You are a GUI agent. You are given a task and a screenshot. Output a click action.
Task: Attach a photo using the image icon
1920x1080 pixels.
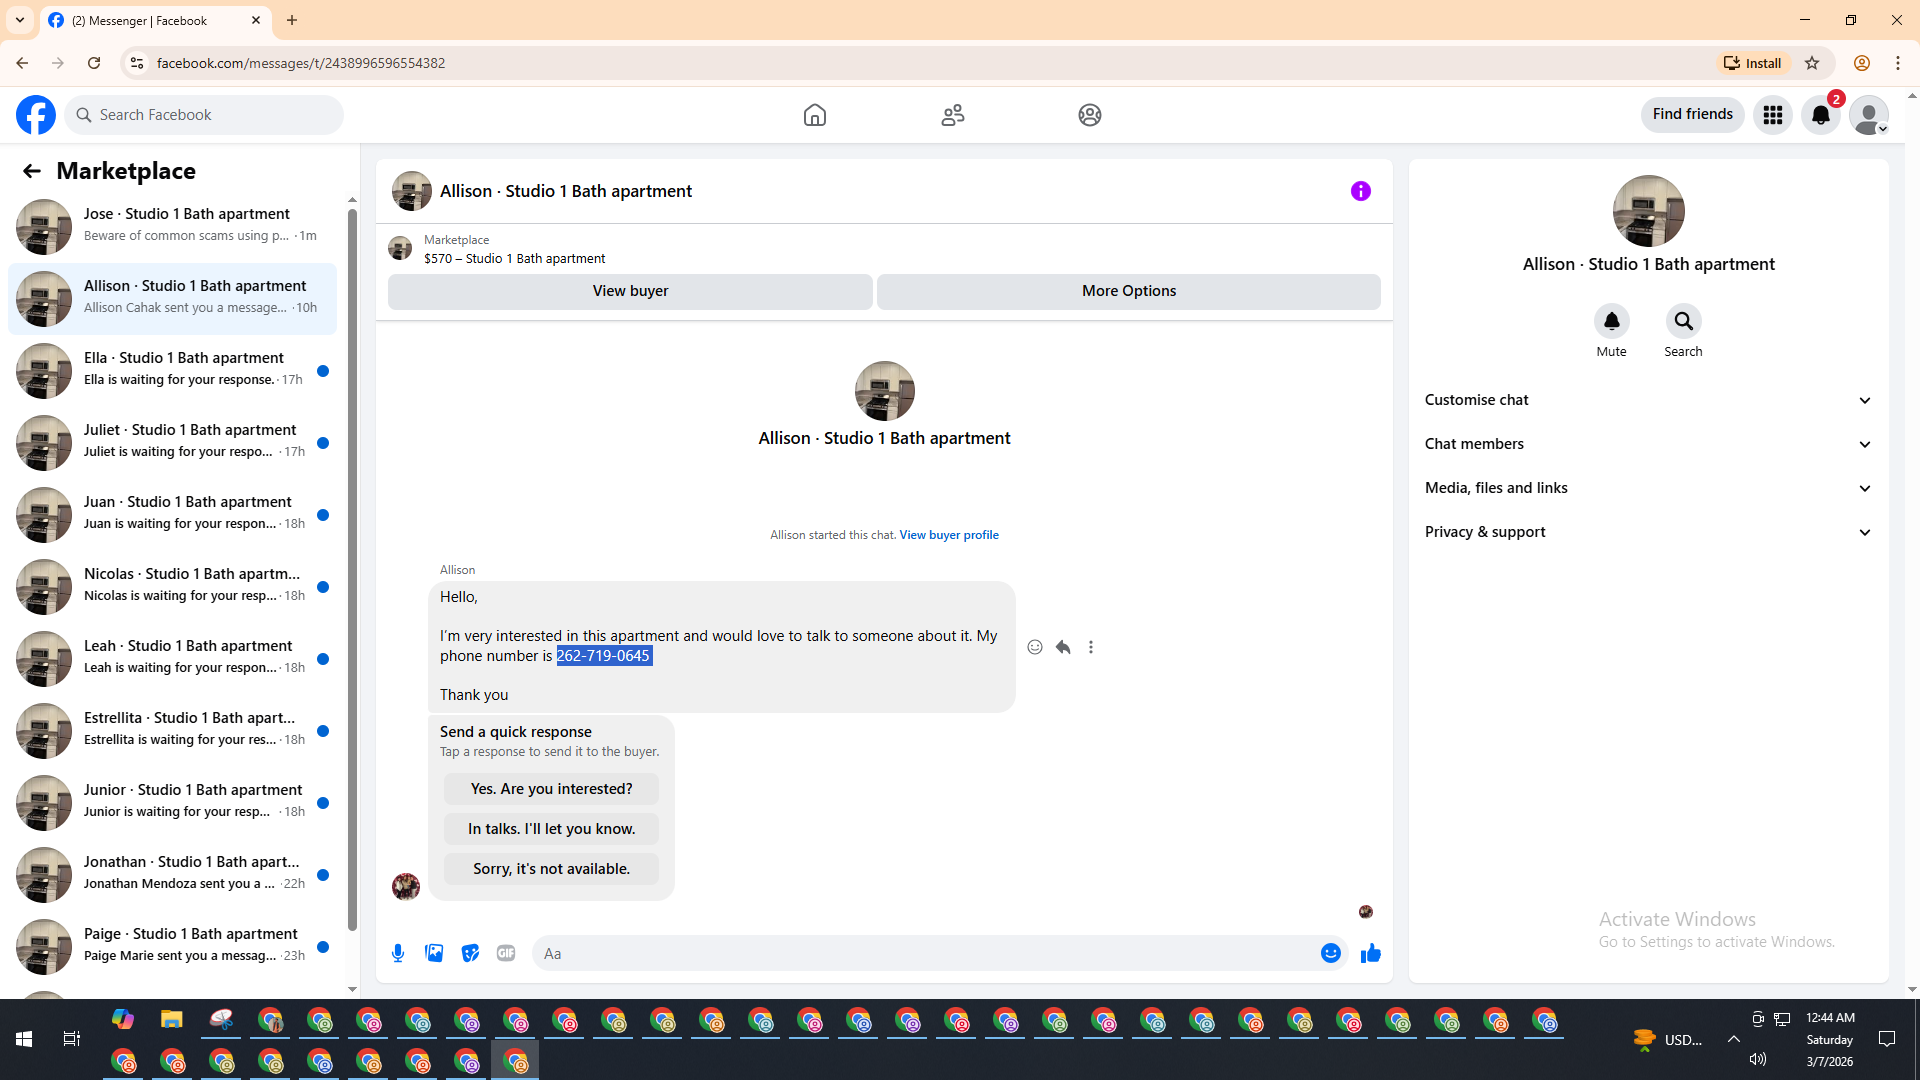434,953
